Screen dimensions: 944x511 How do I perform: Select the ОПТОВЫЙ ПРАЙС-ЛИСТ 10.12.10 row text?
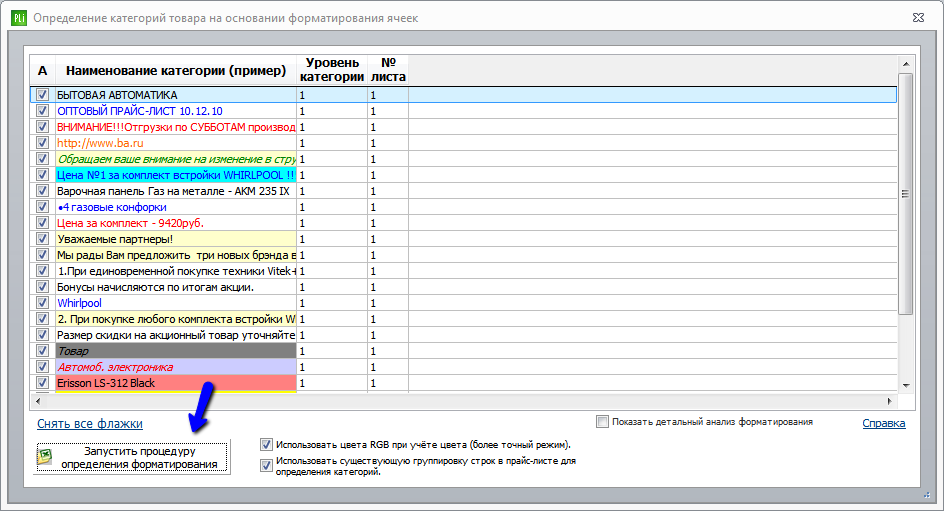tap(140, 111)
